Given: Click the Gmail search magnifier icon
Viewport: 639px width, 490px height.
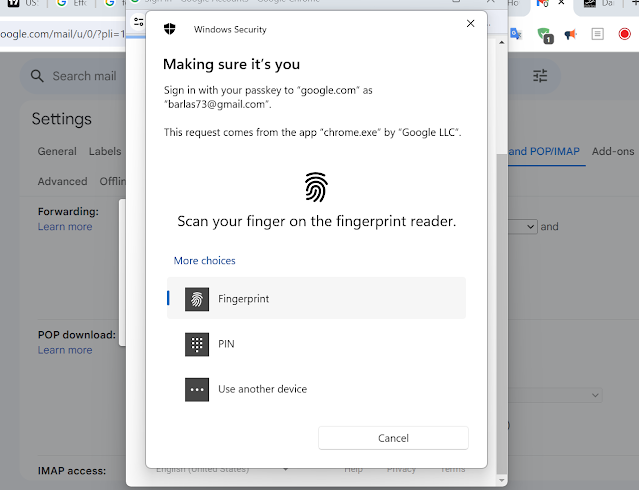Looking at the screenshot, I should 37,76.
